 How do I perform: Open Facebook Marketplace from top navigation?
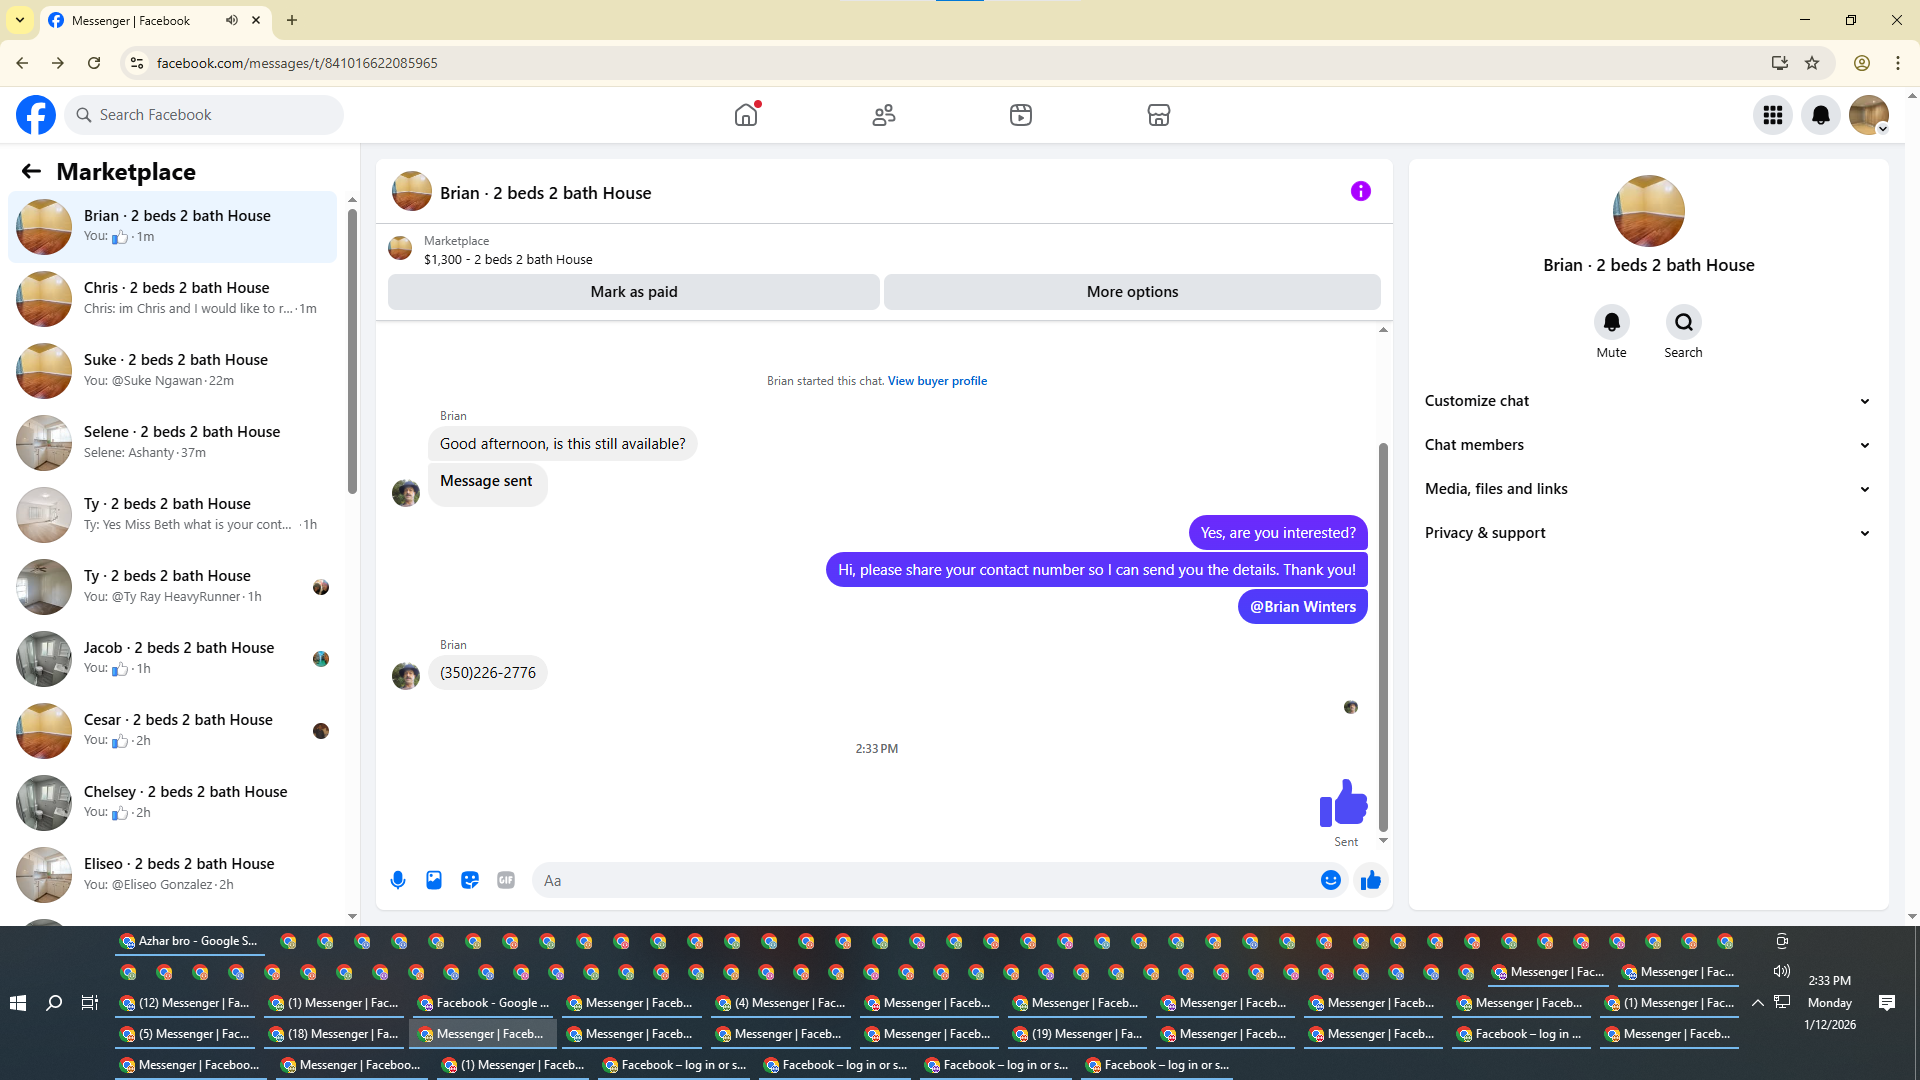1158,115
